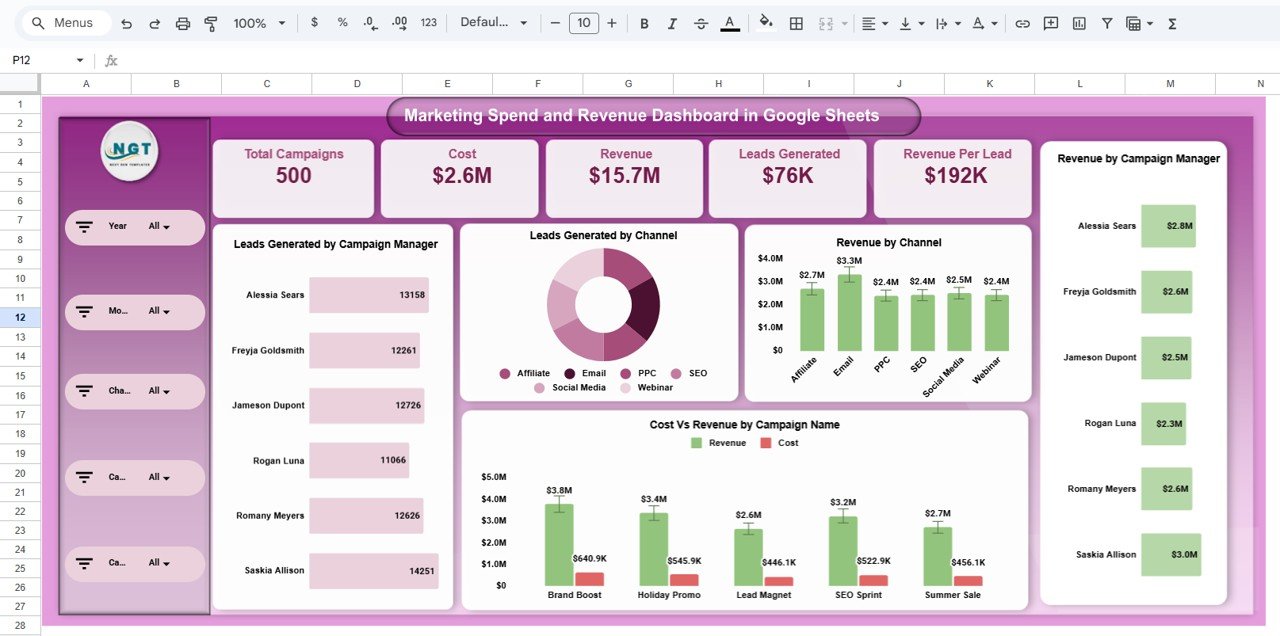This screenshot has height=636, width=1280.
Task: Open the Create filter icon
Action: 1106,22
